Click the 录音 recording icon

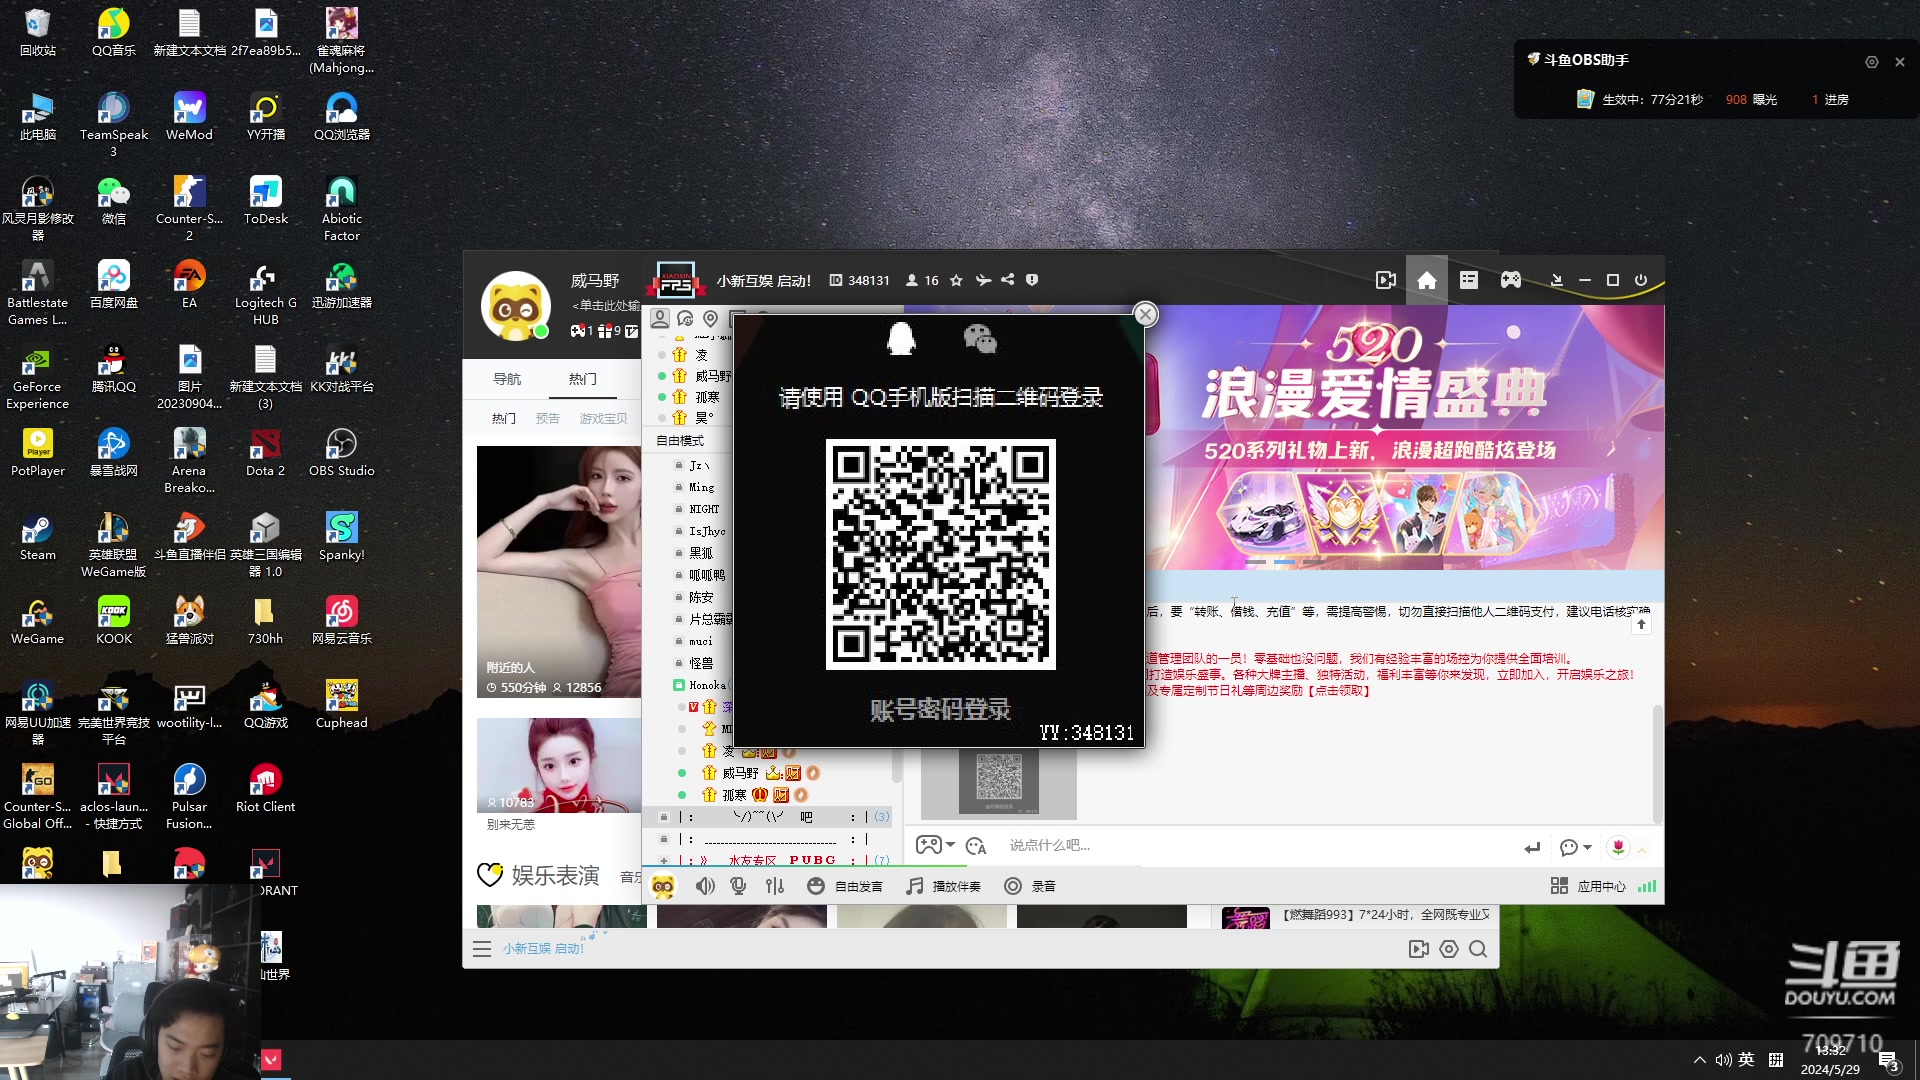pos(1030,886)
